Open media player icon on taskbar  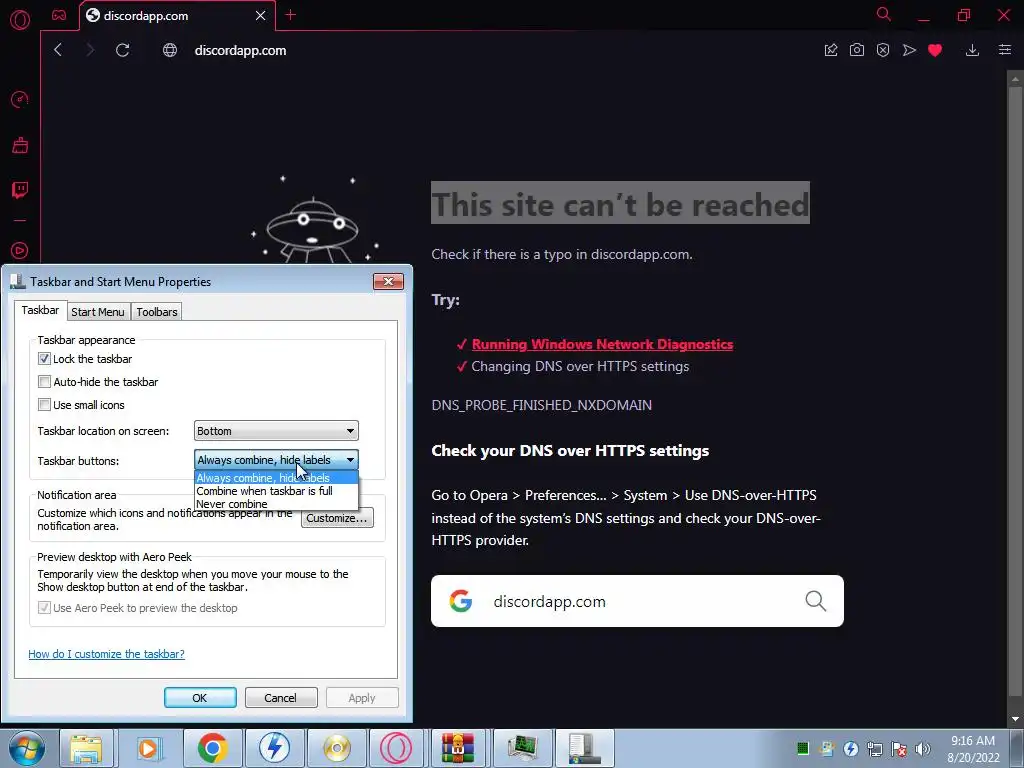[150, 748]
